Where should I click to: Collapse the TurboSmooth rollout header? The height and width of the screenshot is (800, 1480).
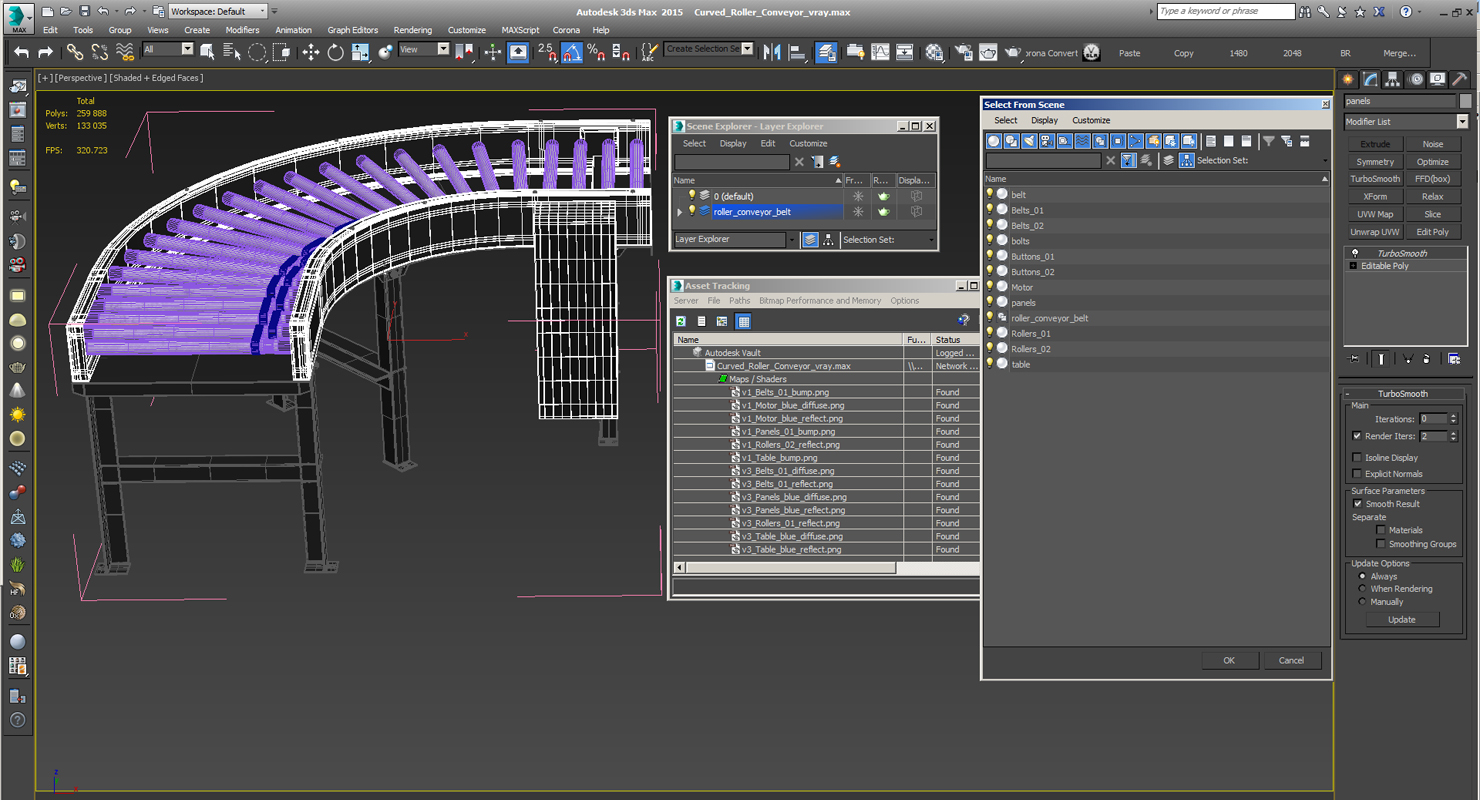1403,393
